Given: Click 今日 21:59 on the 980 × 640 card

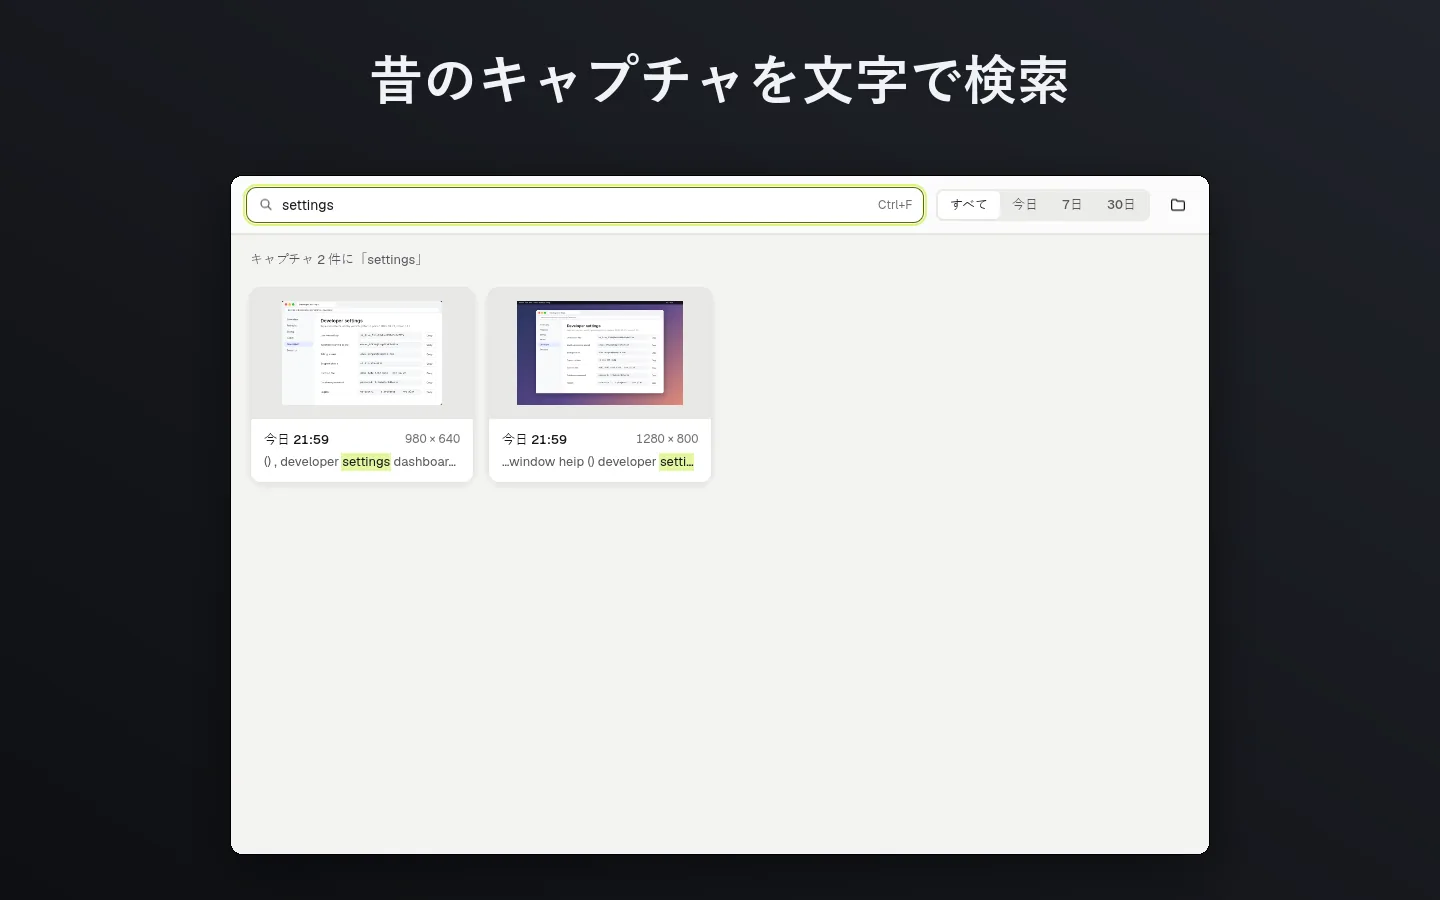Looking at the screenshot, I should [296, 439].
